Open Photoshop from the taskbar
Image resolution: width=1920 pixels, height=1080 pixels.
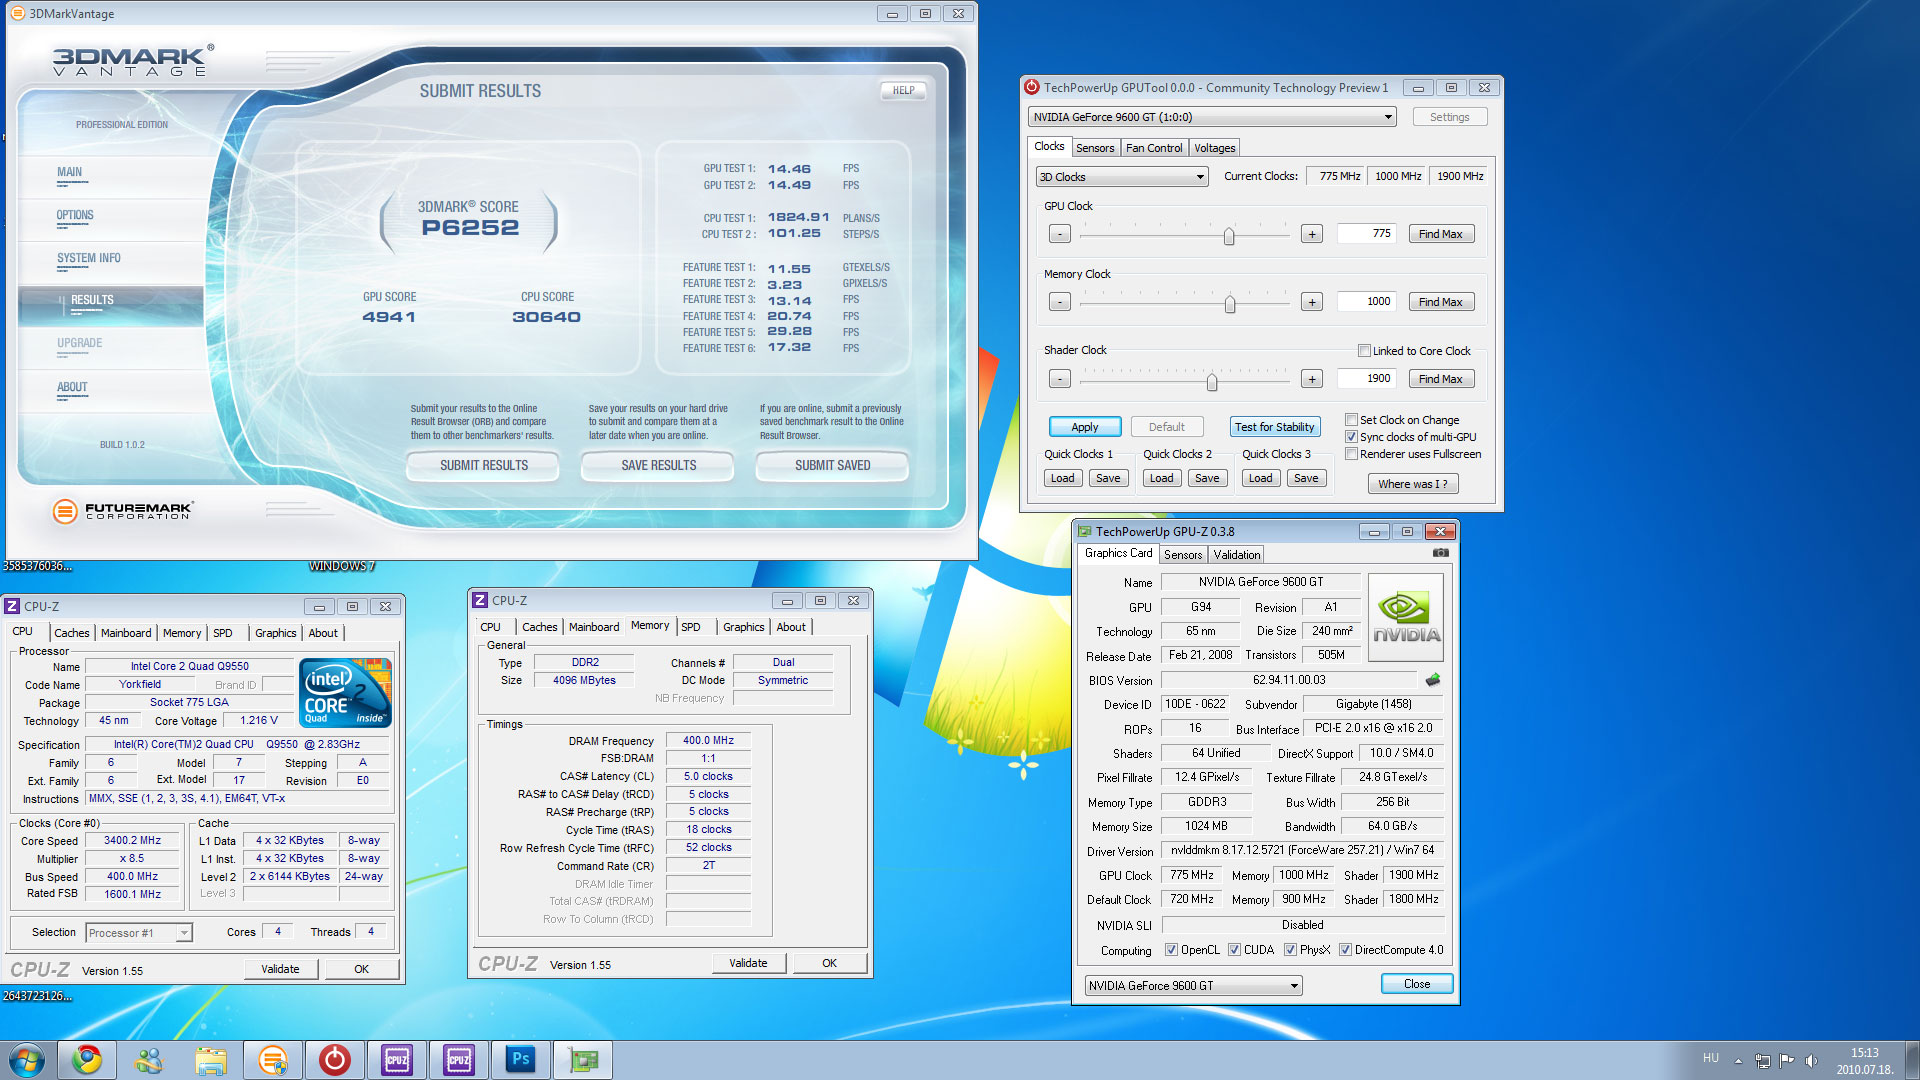(x=521, y=1060)
